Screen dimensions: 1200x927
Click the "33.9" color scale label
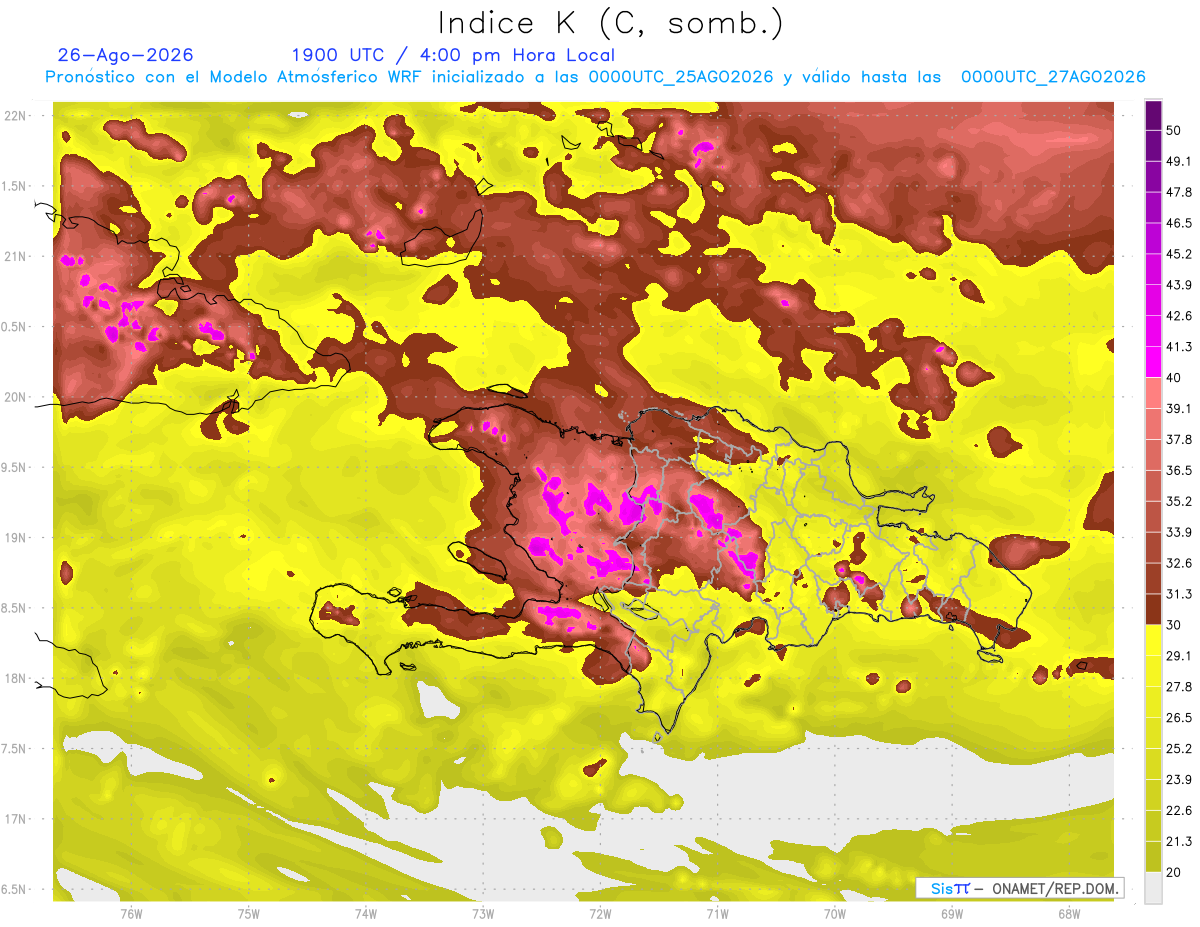1179,532
